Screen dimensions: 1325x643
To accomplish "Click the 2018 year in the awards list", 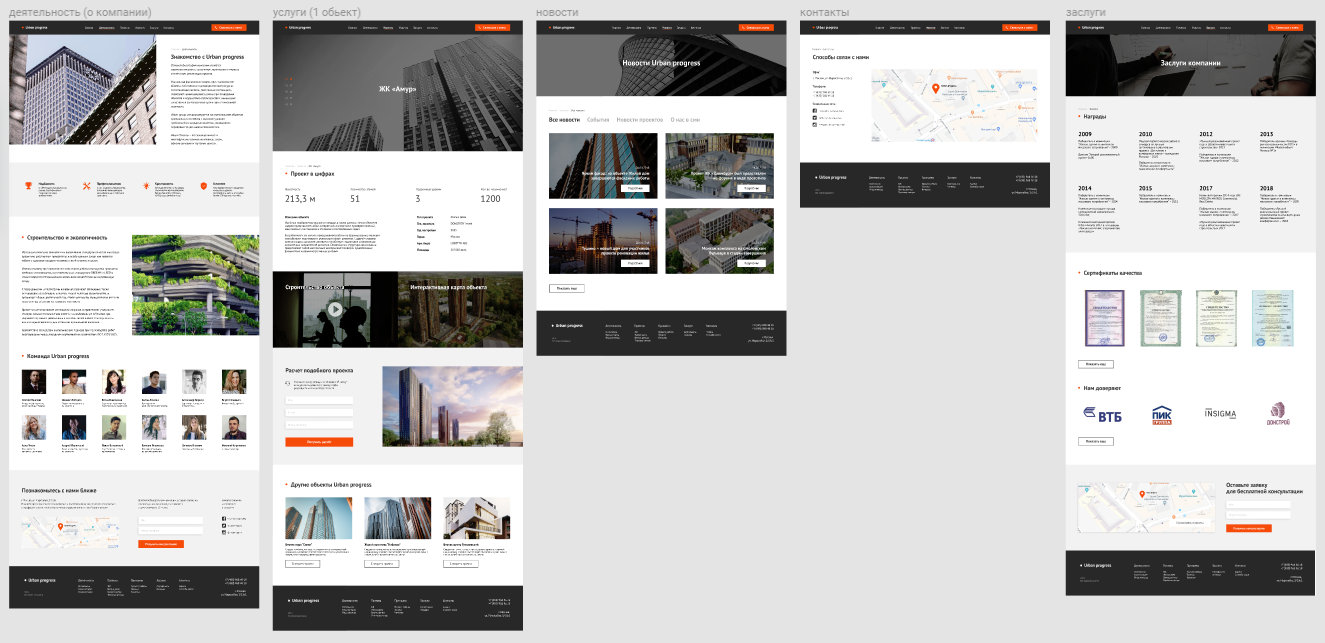I will (1266, 188).
